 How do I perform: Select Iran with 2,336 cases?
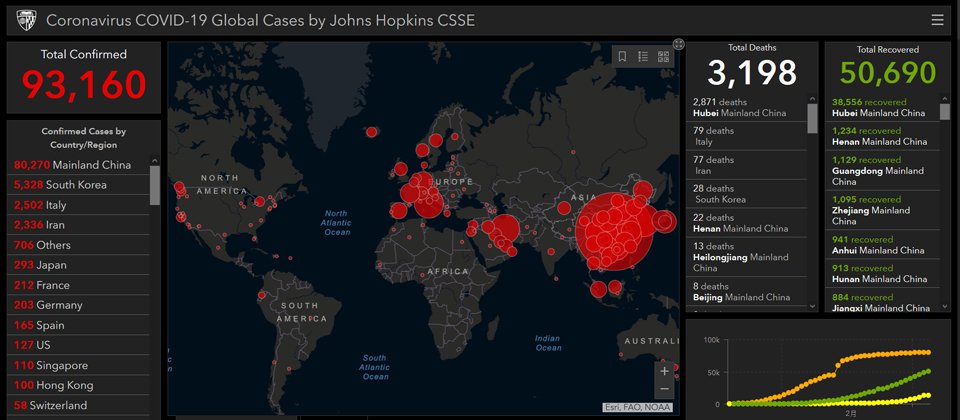78,225
